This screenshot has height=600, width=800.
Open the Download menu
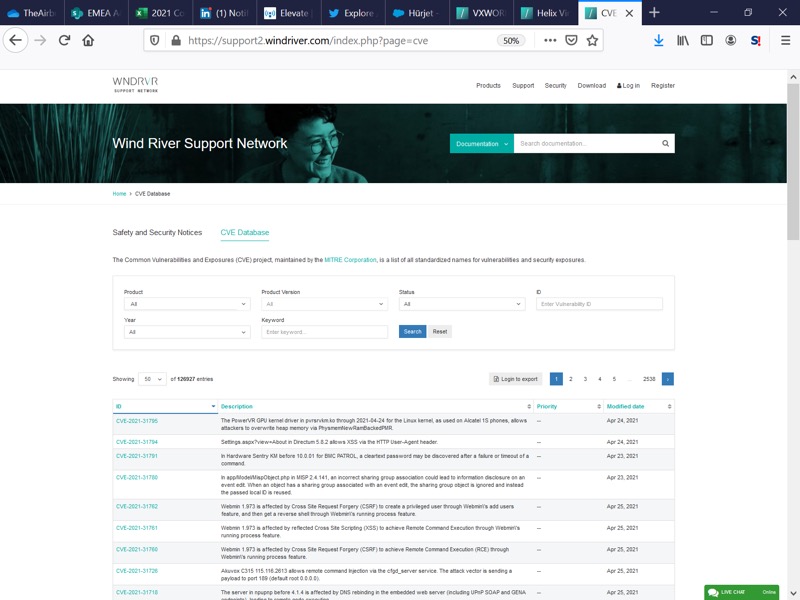pos(591,86)
